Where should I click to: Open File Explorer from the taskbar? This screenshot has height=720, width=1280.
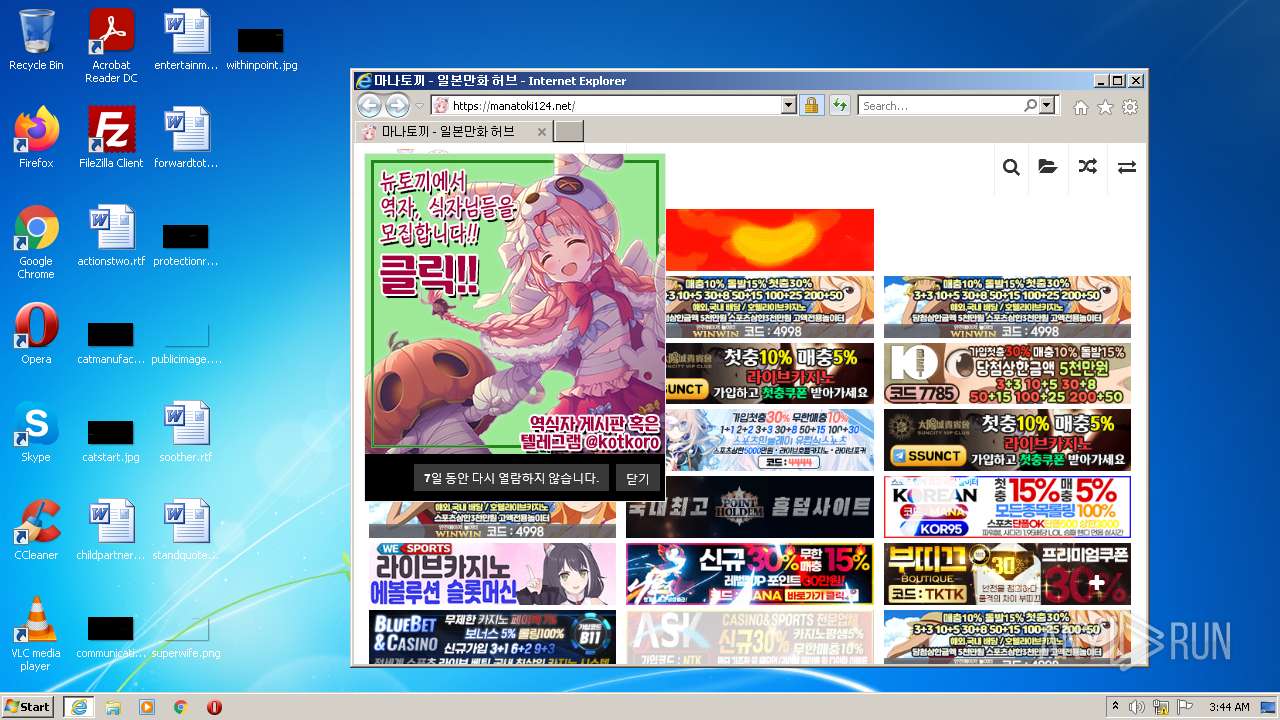click(x=112, y=707)
